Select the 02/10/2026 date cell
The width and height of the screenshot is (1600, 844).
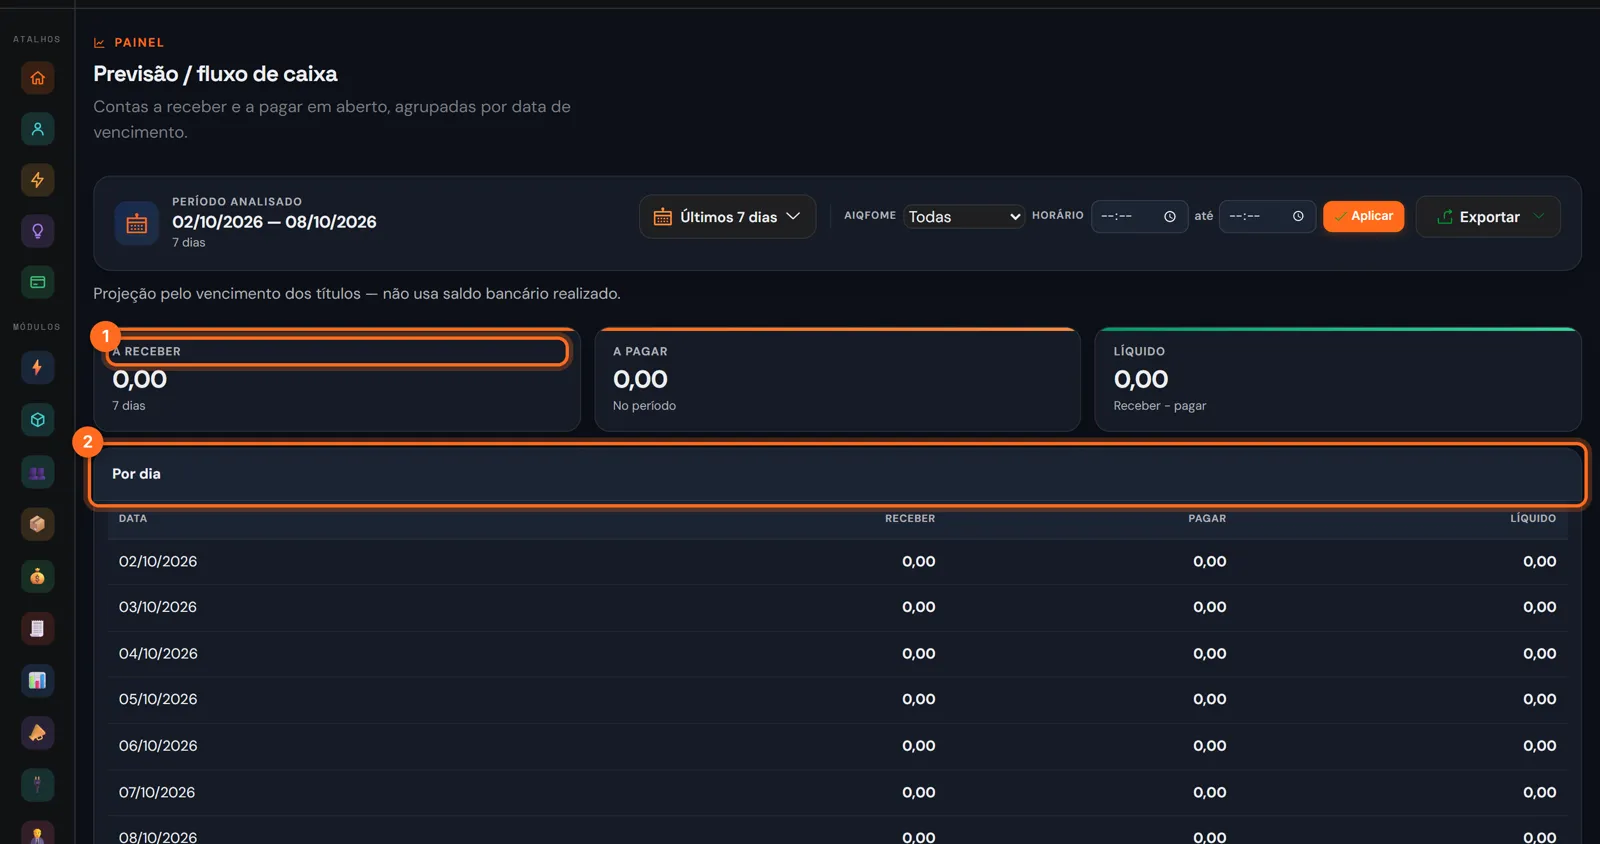(x=158, y=562)
